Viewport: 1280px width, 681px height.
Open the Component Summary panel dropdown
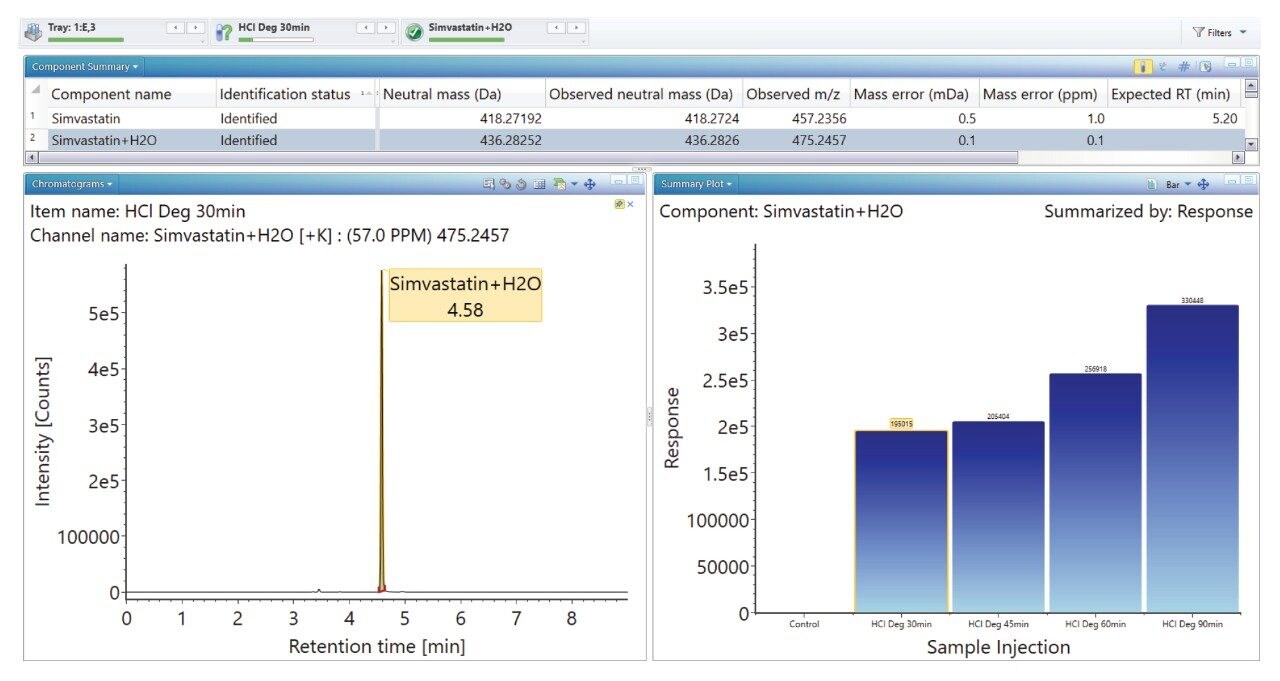(x=85, y=67)
